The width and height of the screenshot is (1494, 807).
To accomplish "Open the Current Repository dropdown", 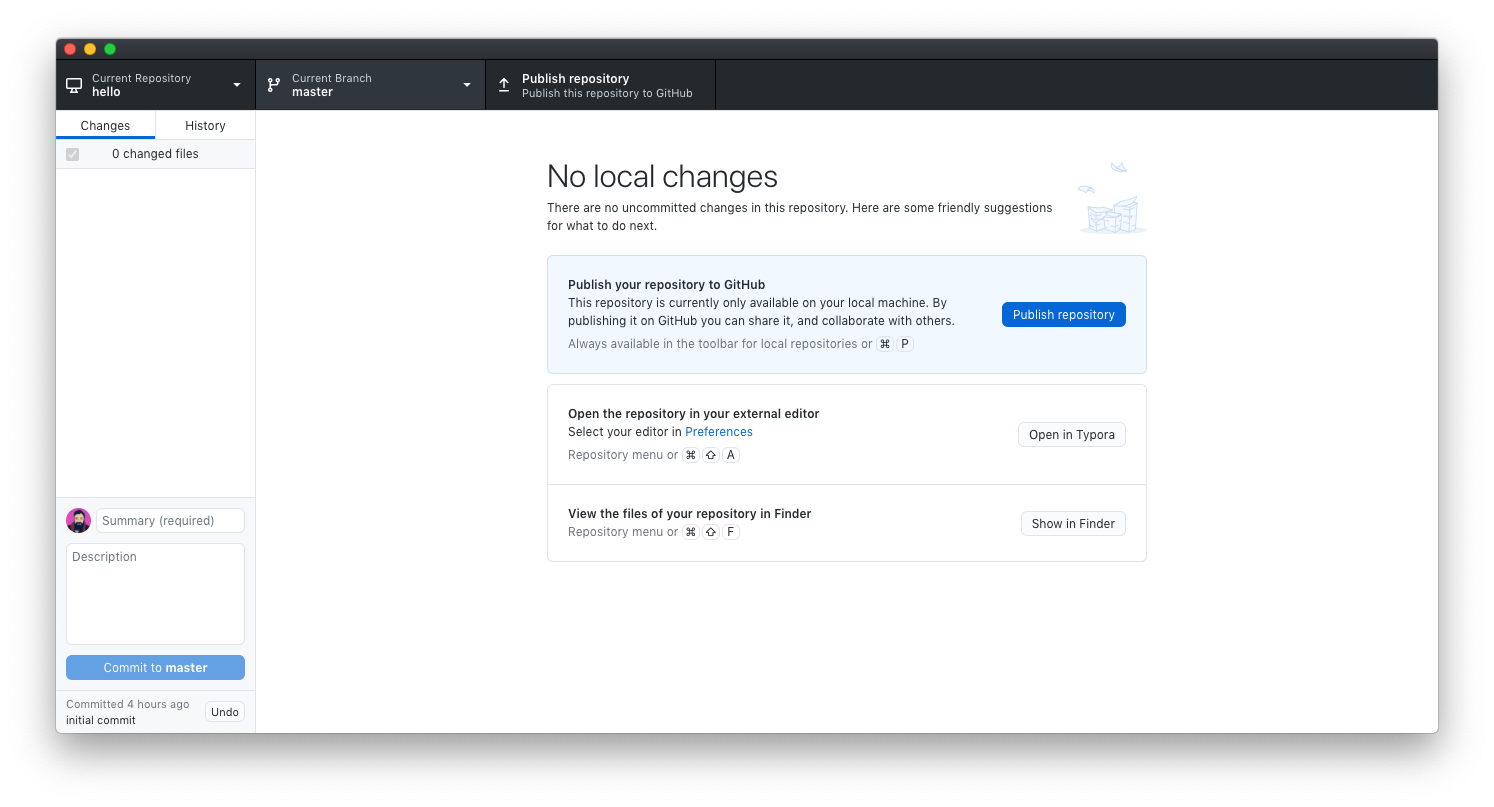I will coord(155,84).
